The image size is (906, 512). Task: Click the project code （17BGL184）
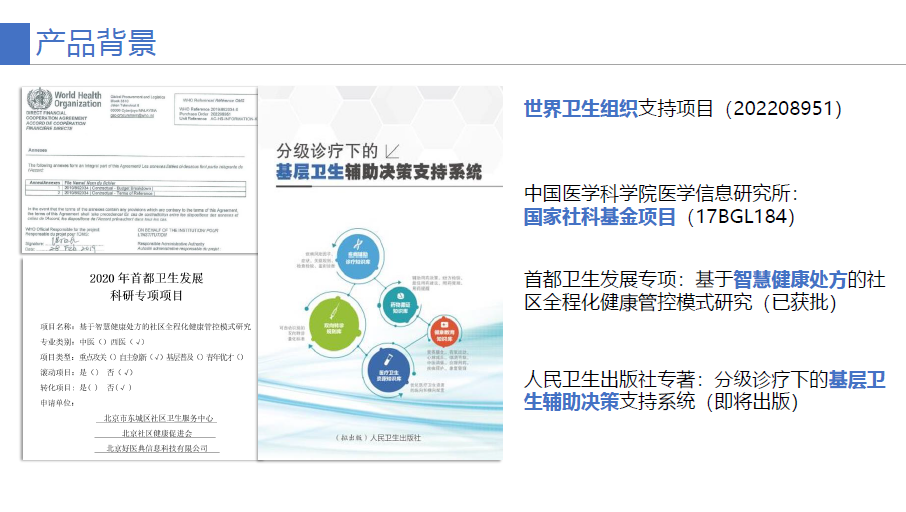pos(739,217)
